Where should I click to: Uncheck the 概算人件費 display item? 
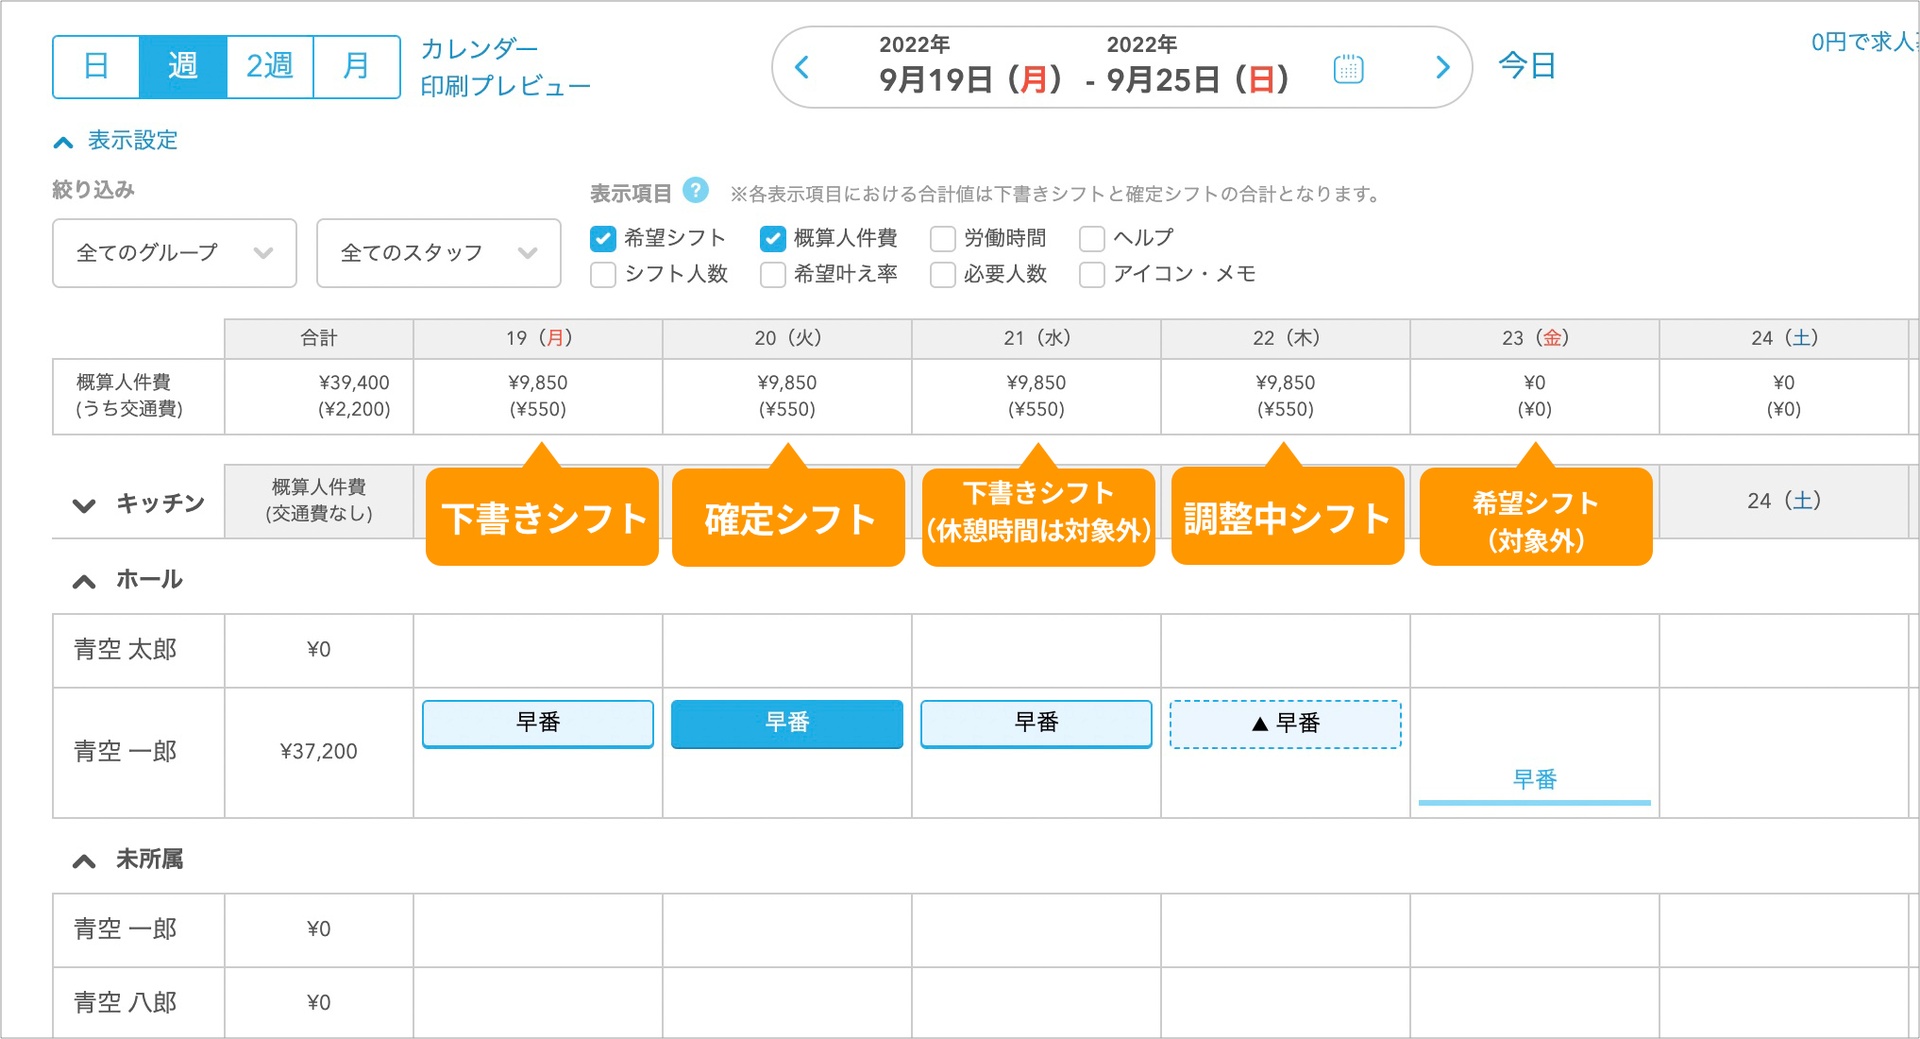point(772,238)
